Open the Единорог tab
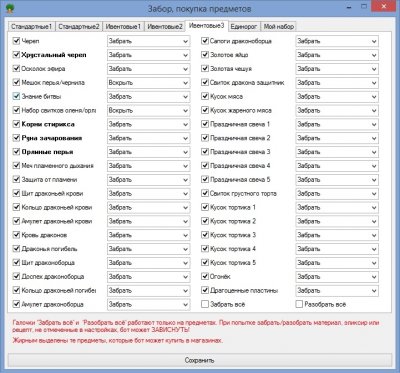The width and height of the screenshot is (400, 373). tap(244, 27)
